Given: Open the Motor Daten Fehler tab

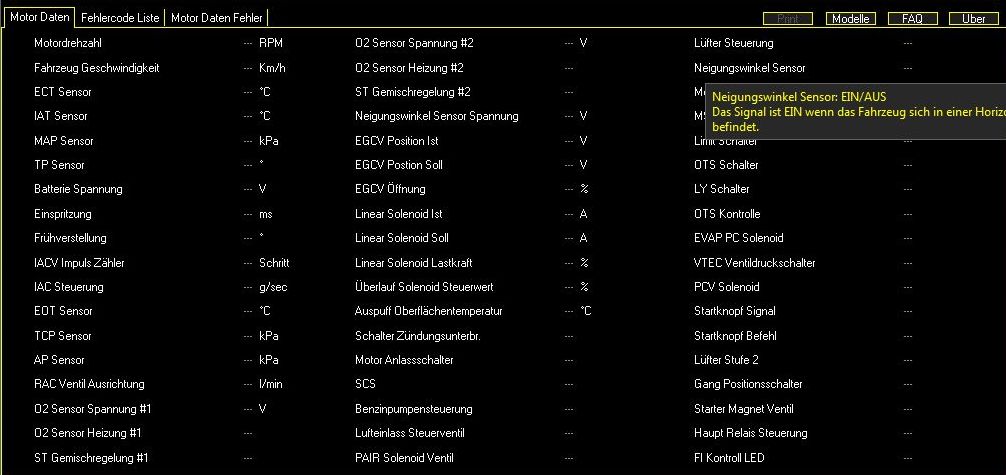Looking at the screenshot, I should 216,18.
